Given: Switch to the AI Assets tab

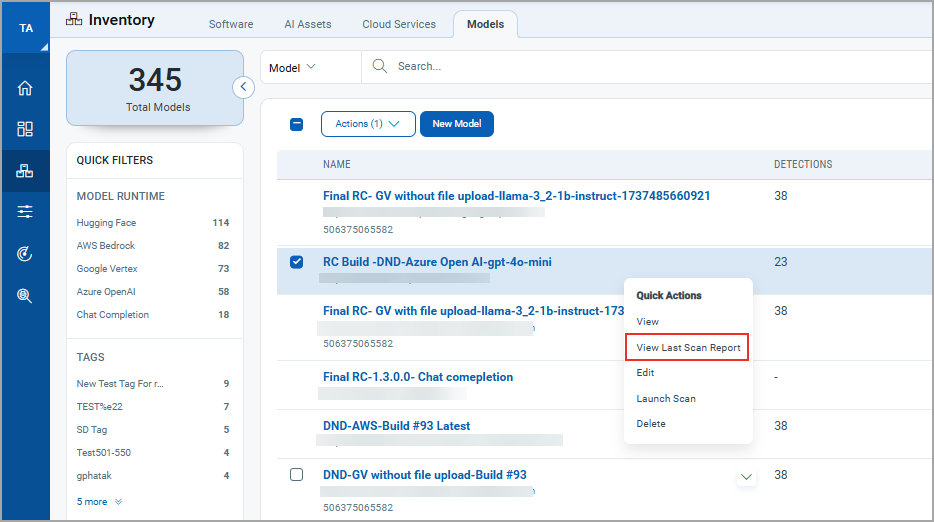Looking at the screenshot, I should point(308,24).
